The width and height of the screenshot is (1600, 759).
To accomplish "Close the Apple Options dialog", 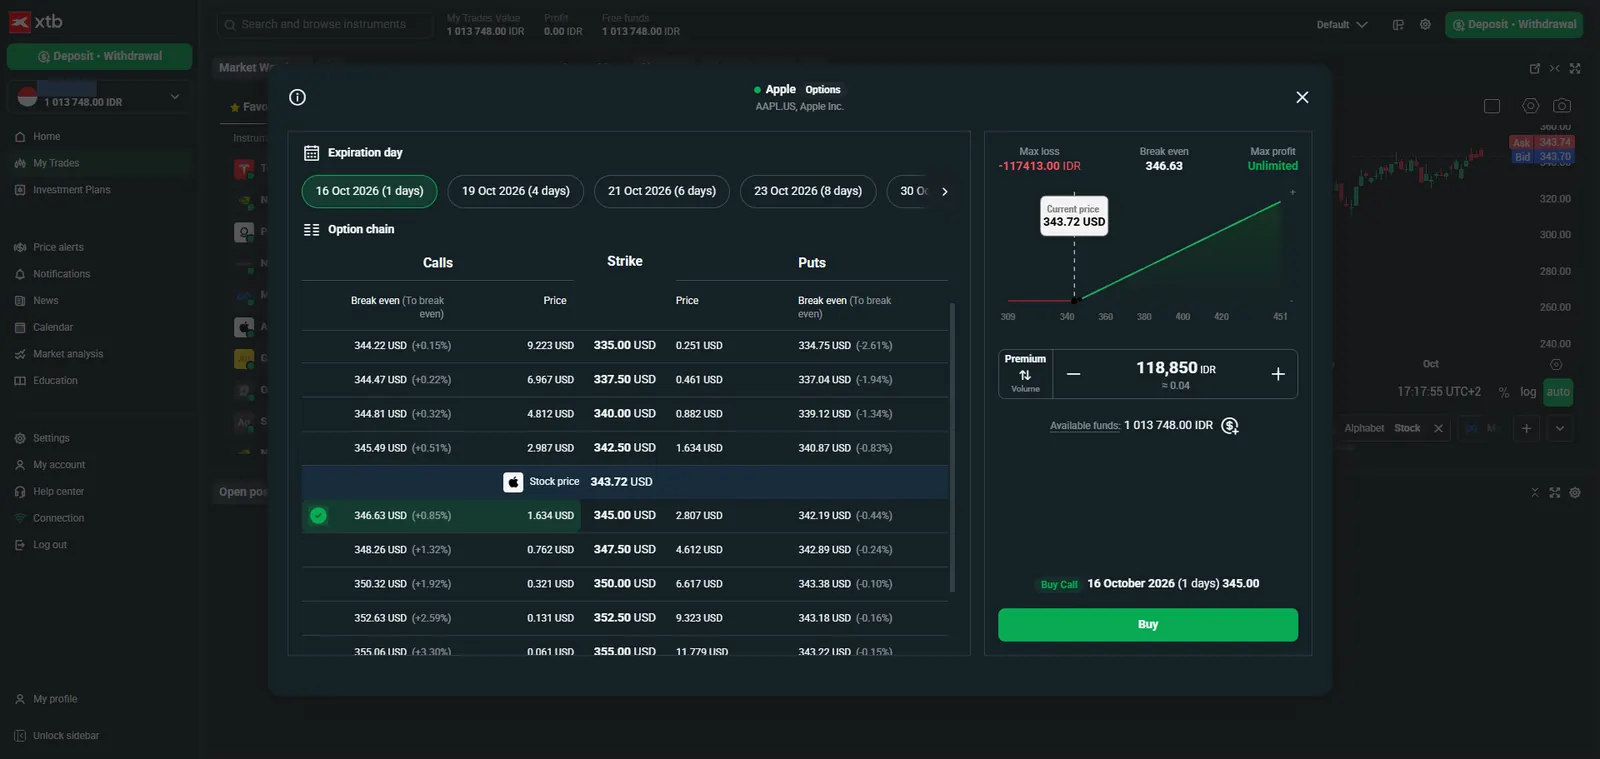I will tap(1302, 97).
